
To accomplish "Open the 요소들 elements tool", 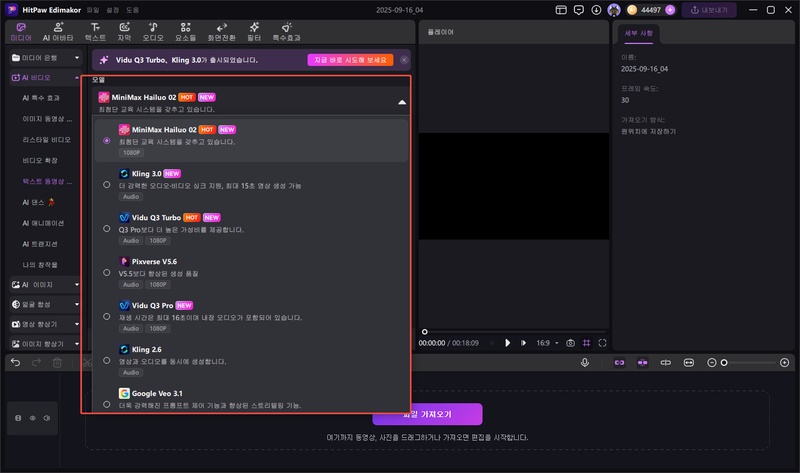I will pos(185,32).
